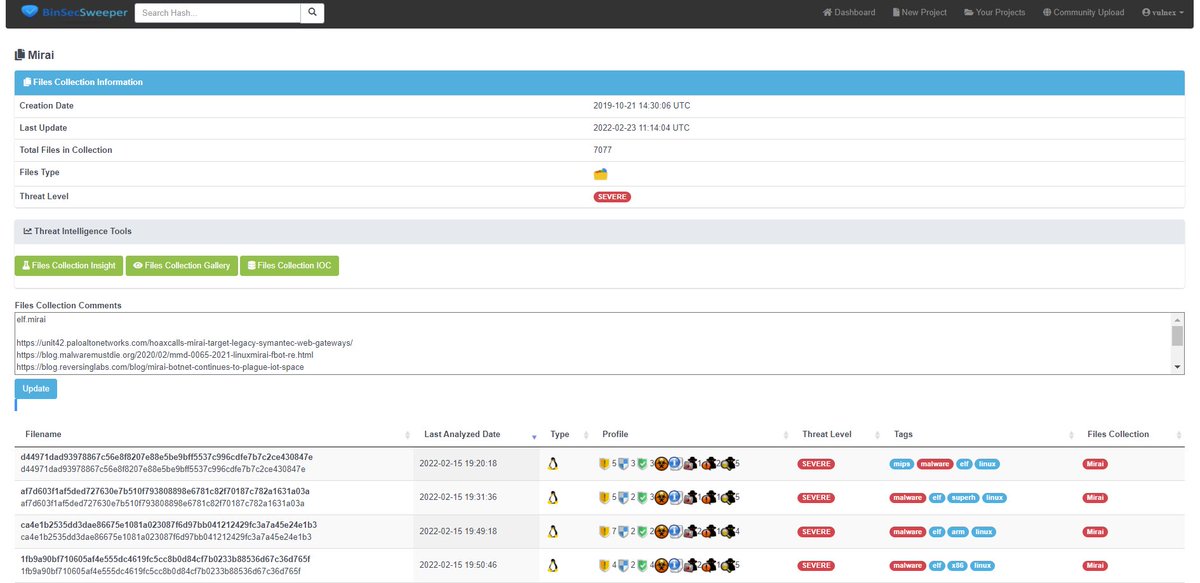Click the spy magnifier icon in profile row
Viewport: 1200px width, 583px height.
click(726, 464)
